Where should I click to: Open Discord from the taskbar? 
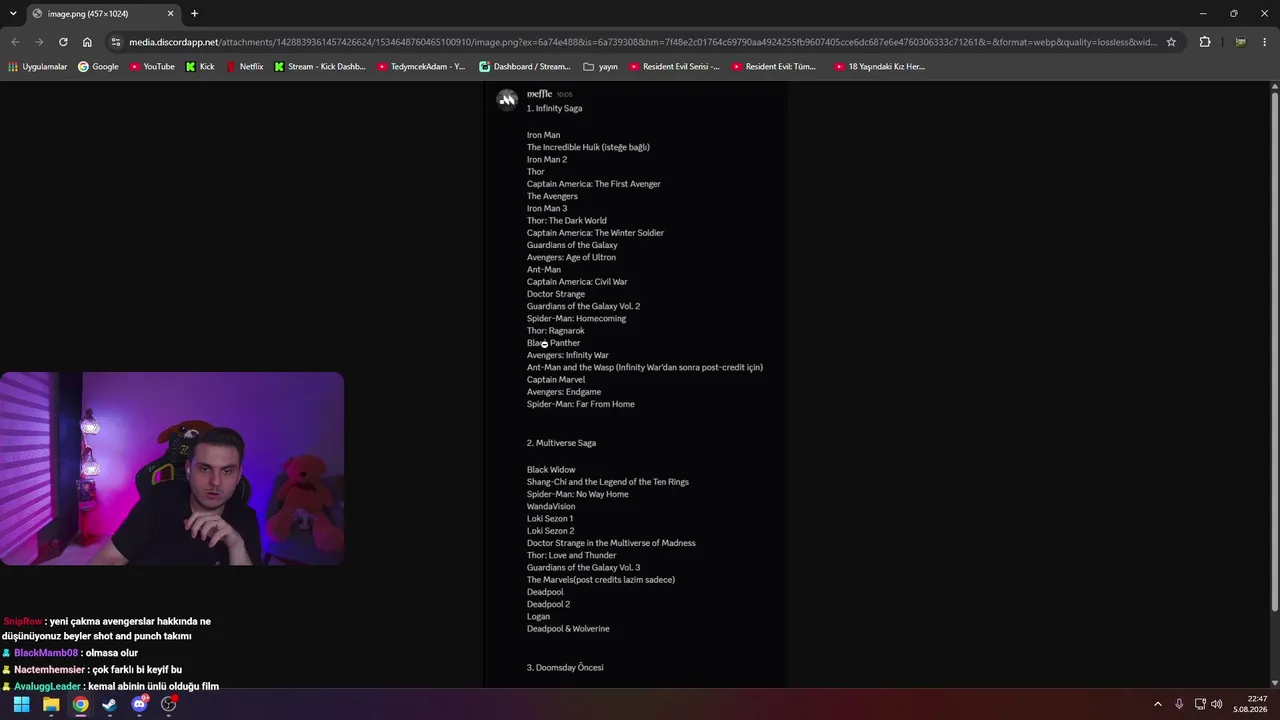(x=140, y=704)
